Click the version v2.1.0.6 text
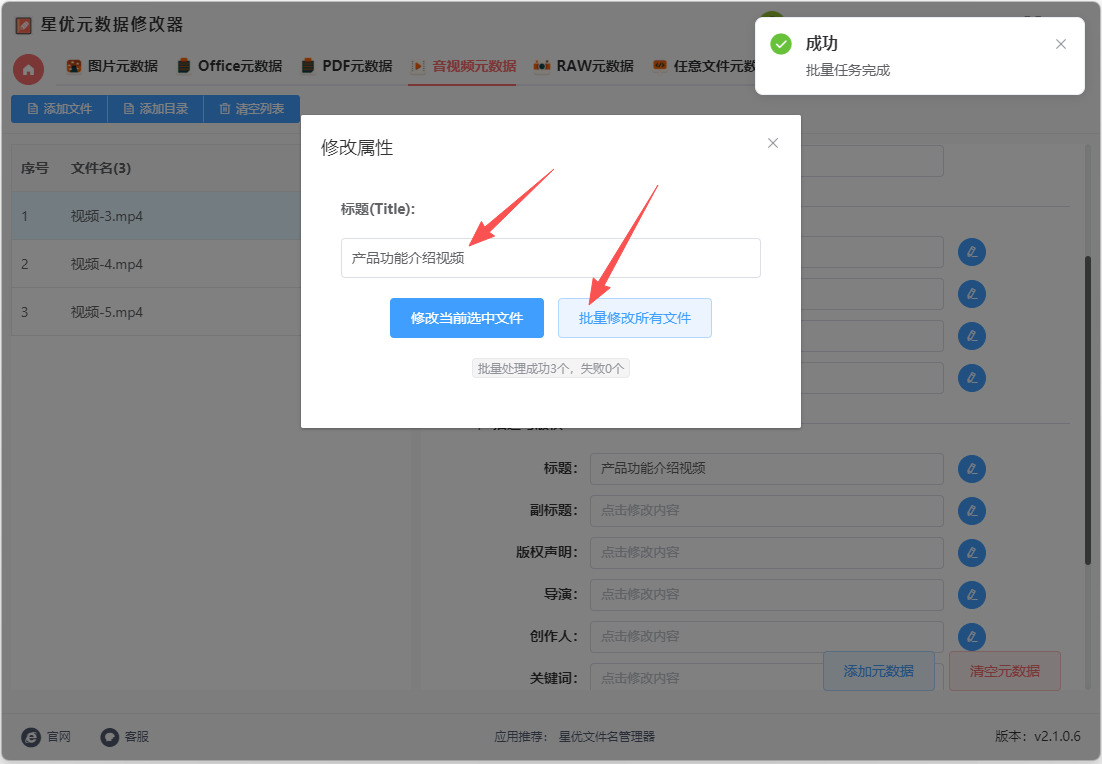The width and height of the screenshot is (1102, 764). [x=1037, y=737]
